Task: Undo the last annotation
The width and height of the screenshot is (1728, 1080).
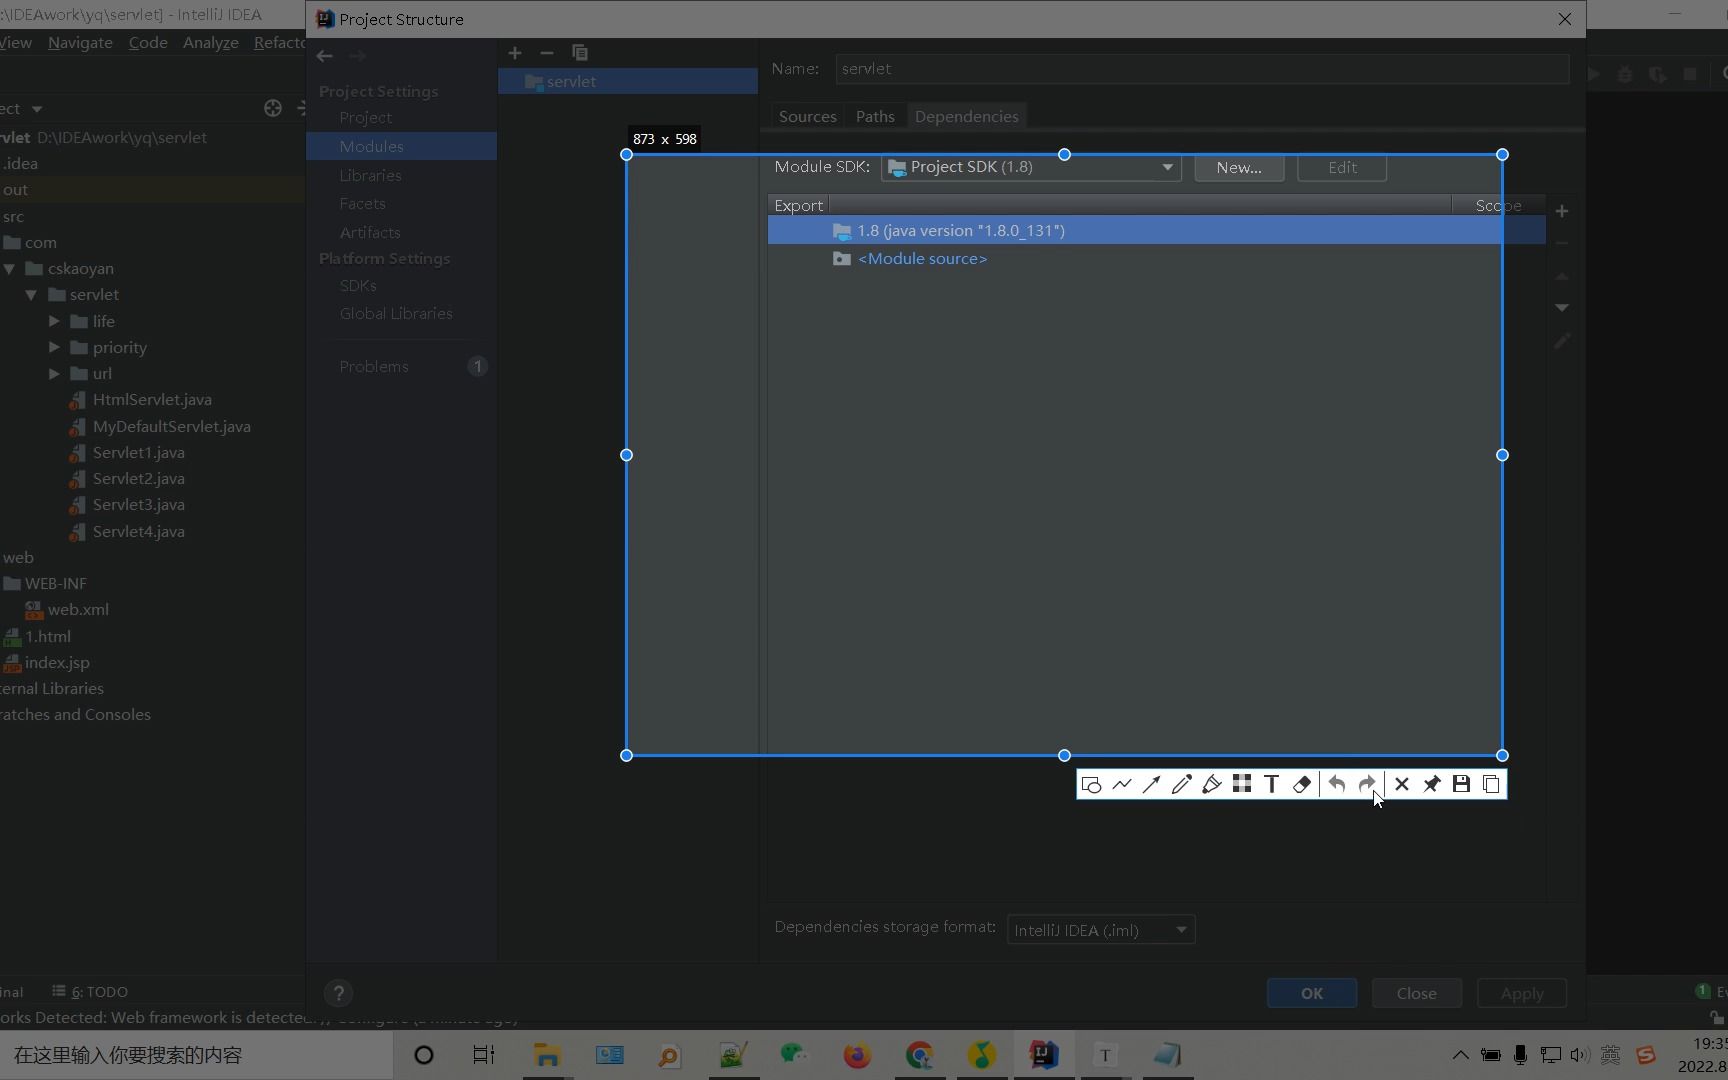Action: click(x=1337, y=785)
